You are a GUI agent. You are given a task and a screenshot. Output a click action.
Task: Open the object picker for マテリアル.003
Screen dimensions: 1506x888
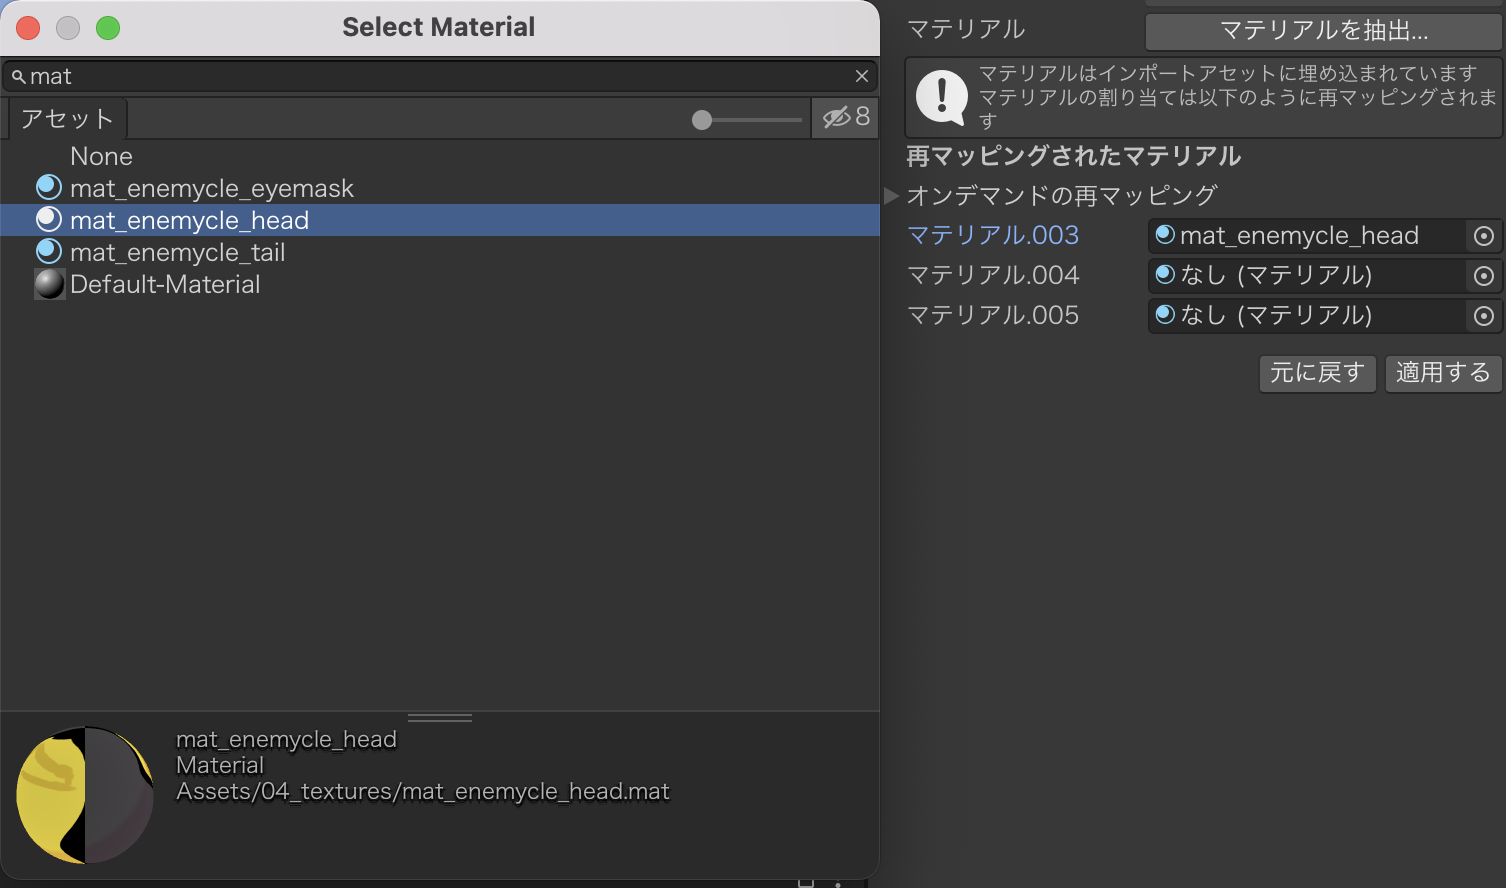1484,236
